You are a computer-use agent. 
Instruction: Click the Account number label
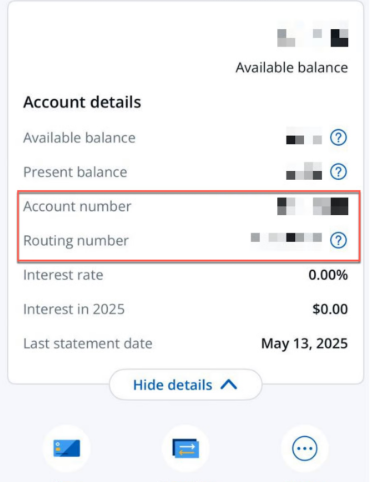(x=77, y=206)
